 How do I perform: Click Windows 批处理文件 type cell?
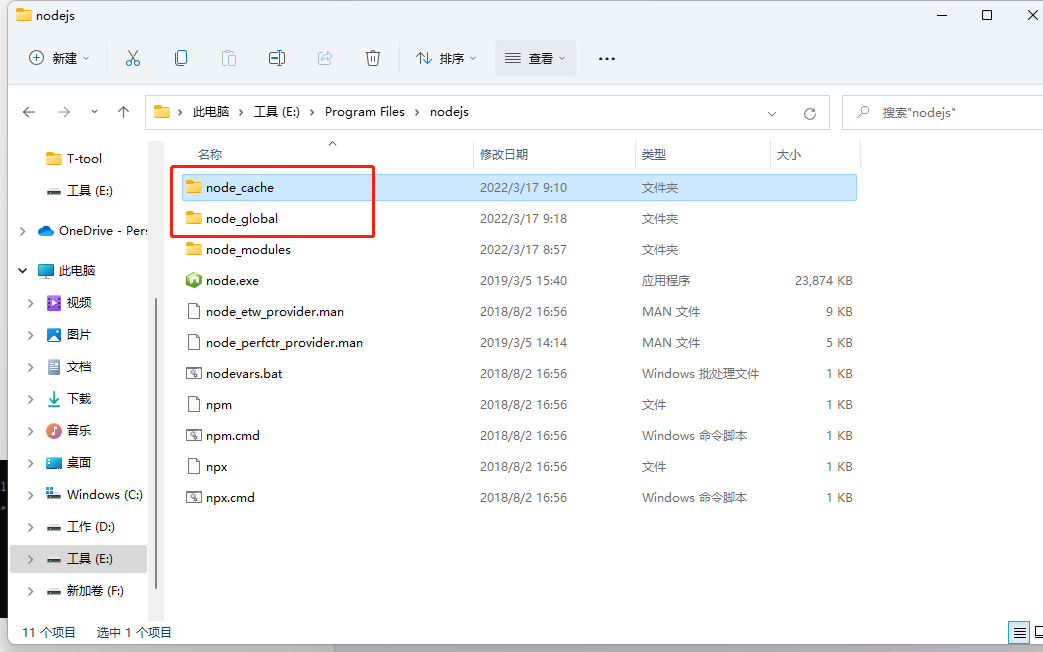(700, 373)
